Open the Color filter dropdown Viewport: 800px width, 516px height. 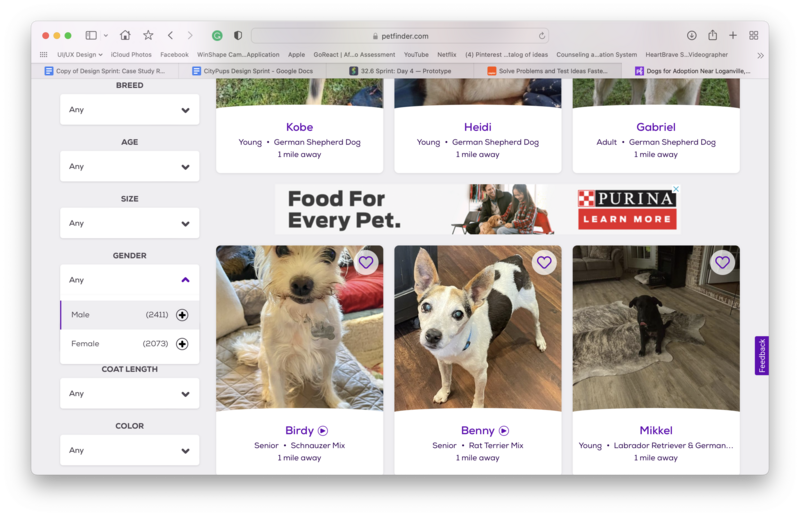click(x=130, y=450)
